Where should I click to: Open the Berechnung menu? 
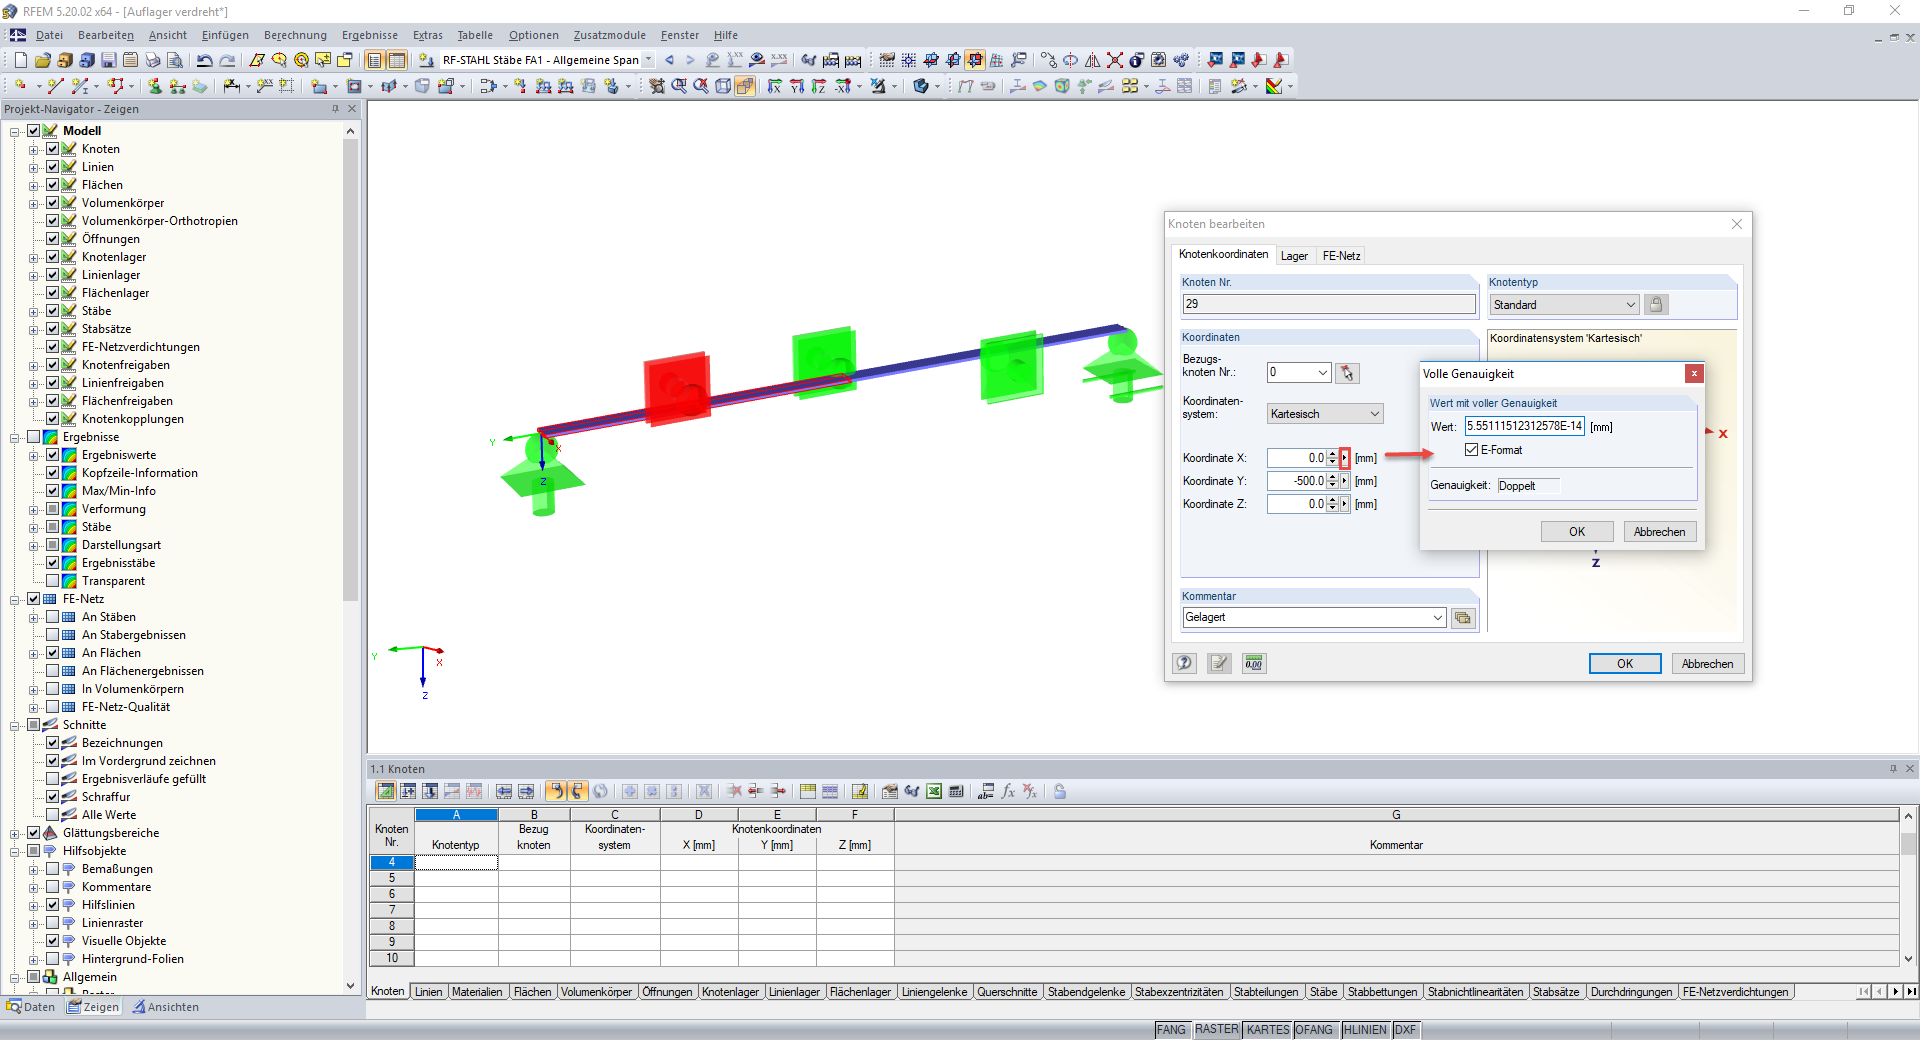(x=295, y=35)
